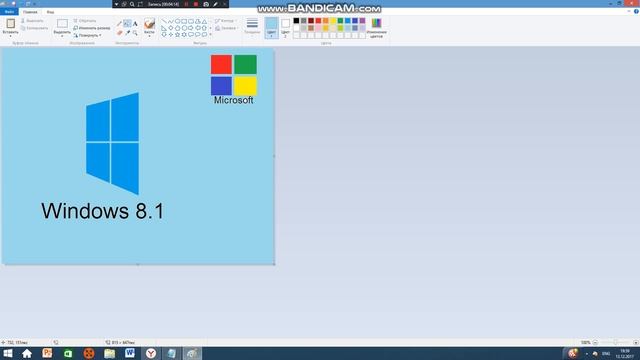The height and width of the screenshot is (360, 640).
Task: Click the zoom out minus button
Action: pos(595,342)
